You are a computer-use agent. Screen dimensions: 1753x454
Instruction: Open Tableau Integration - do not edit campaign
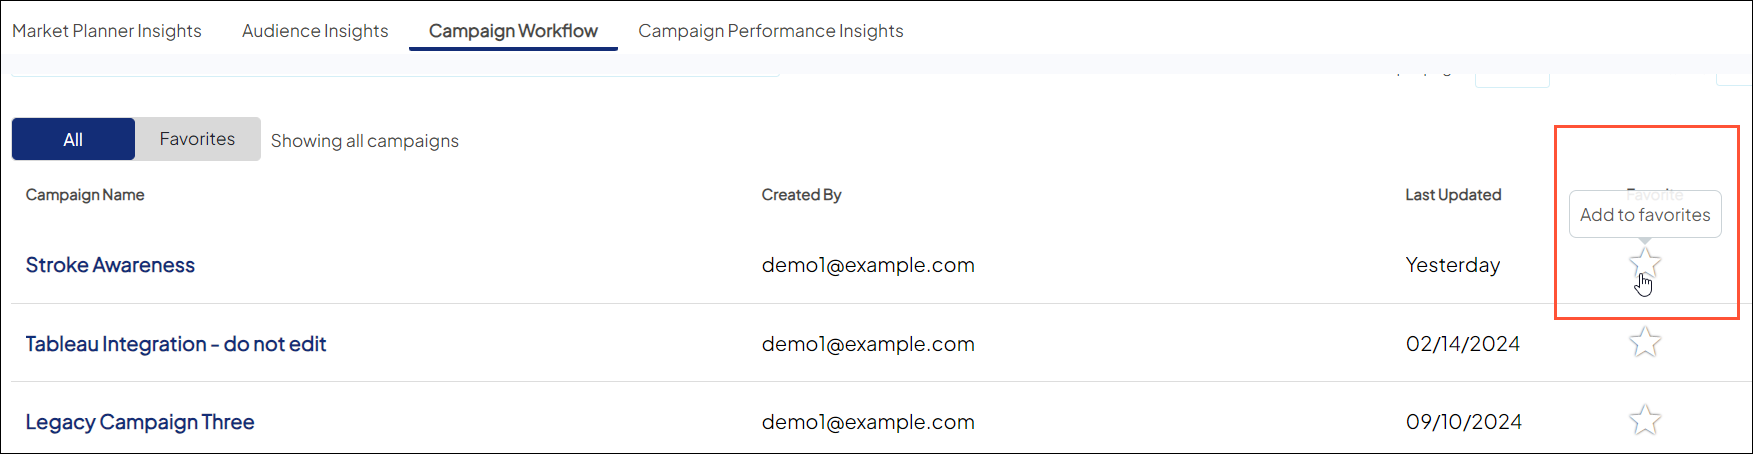pyautogui.click(x=176, y=344)
